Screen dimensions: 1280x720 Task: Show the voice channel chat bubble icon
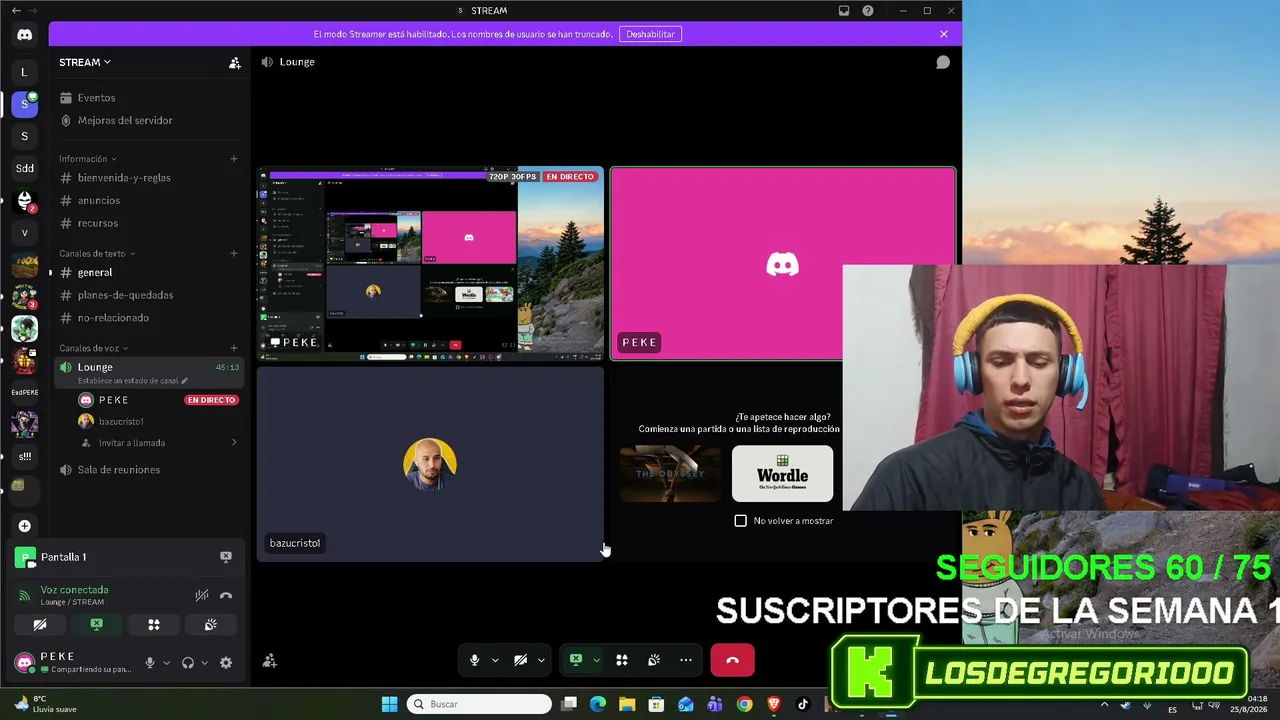(942, 62)
